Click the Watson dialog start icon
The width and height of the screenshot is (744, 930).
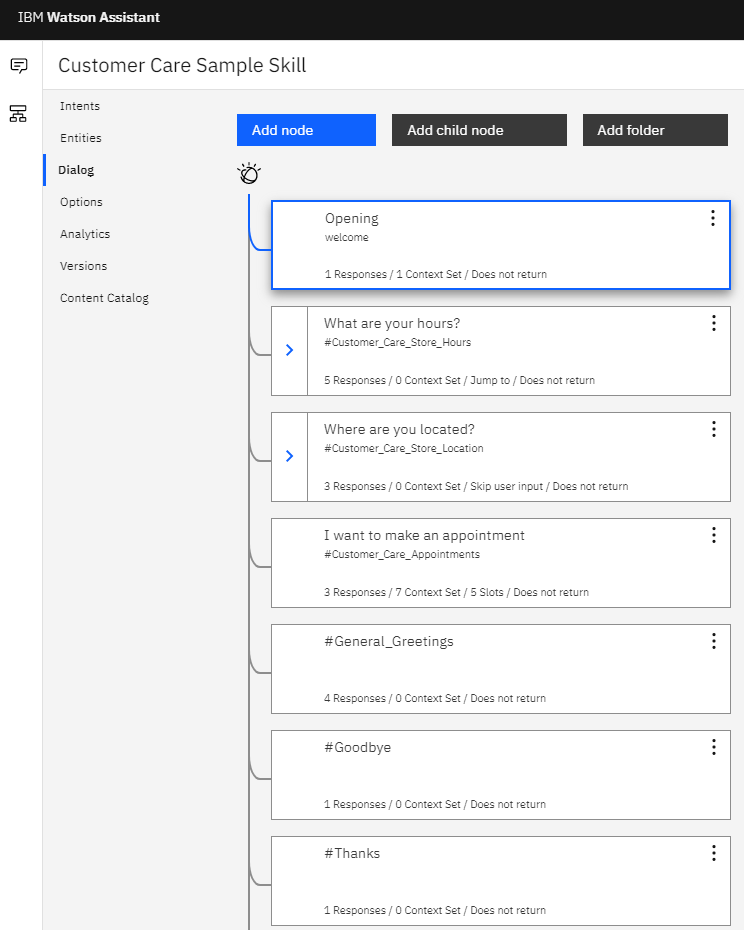tap(249, 173)
